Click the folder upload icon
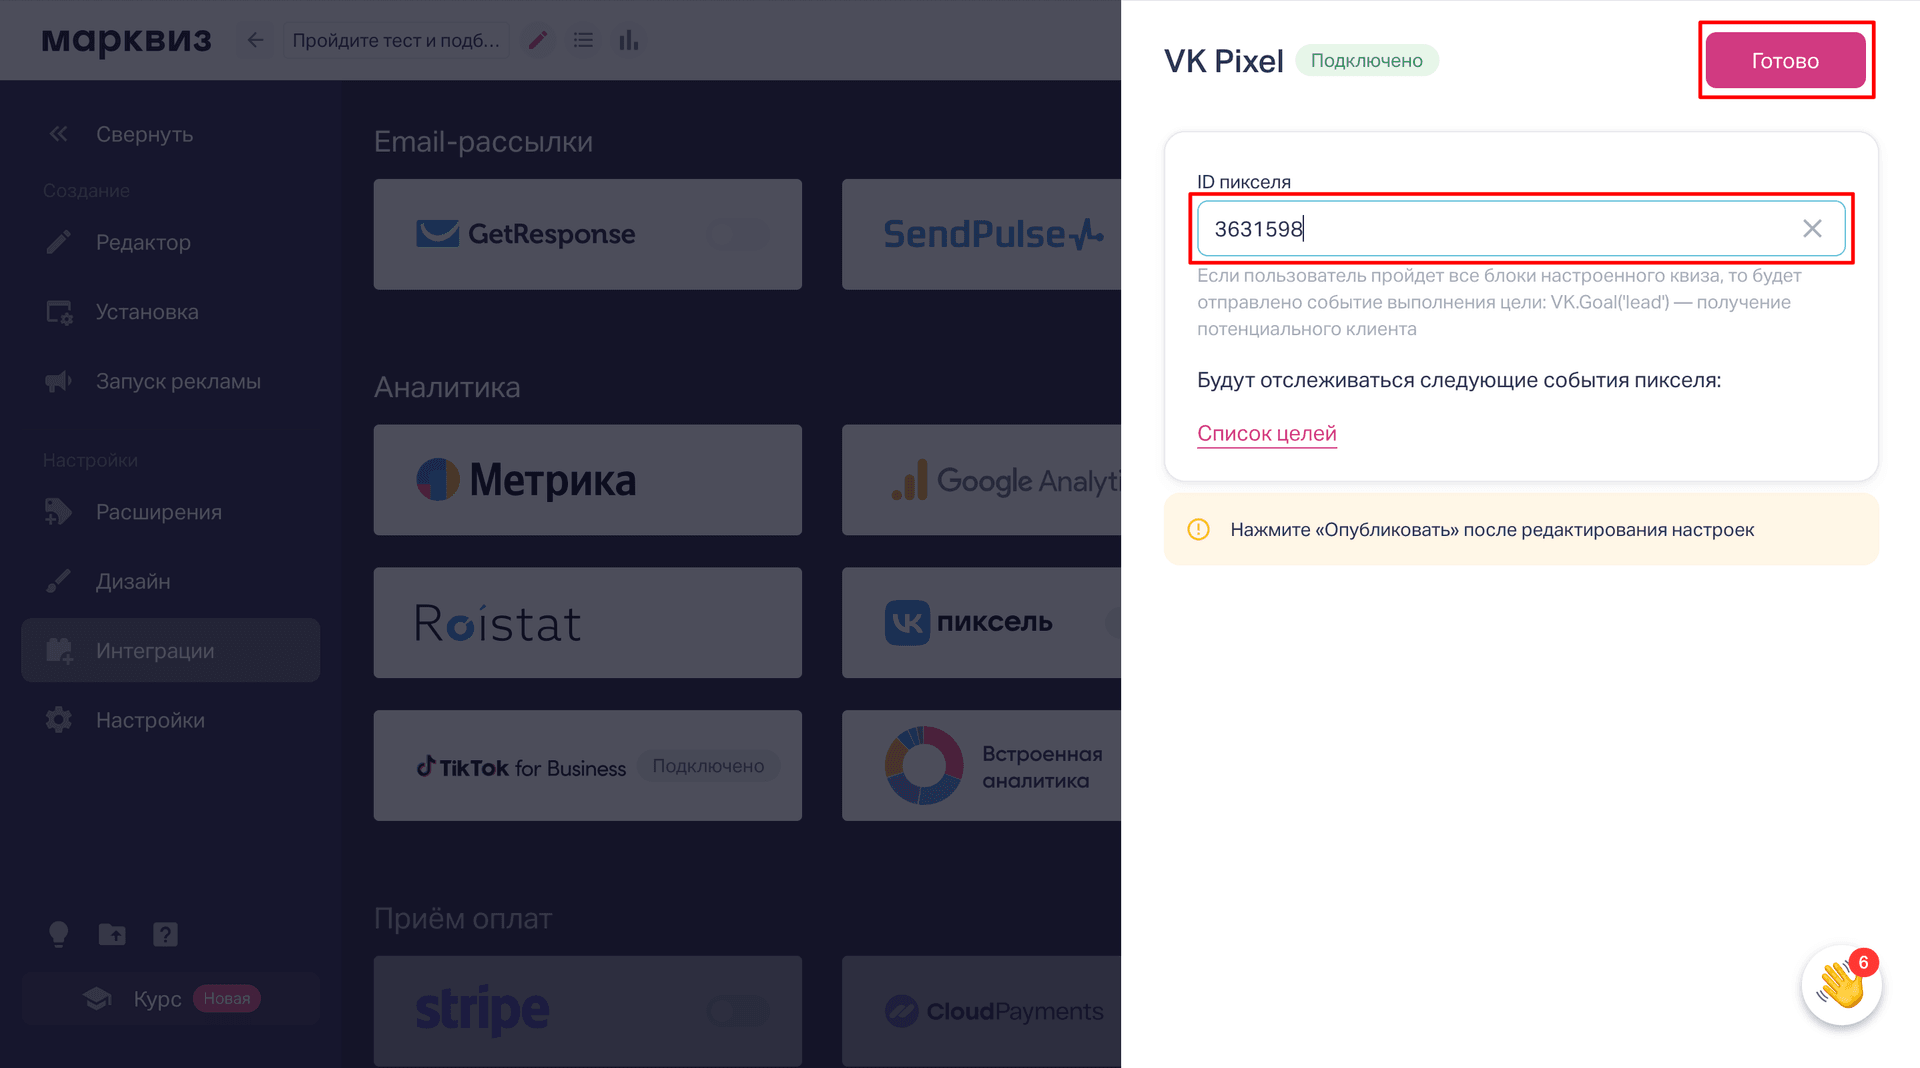 coord(112,934)
